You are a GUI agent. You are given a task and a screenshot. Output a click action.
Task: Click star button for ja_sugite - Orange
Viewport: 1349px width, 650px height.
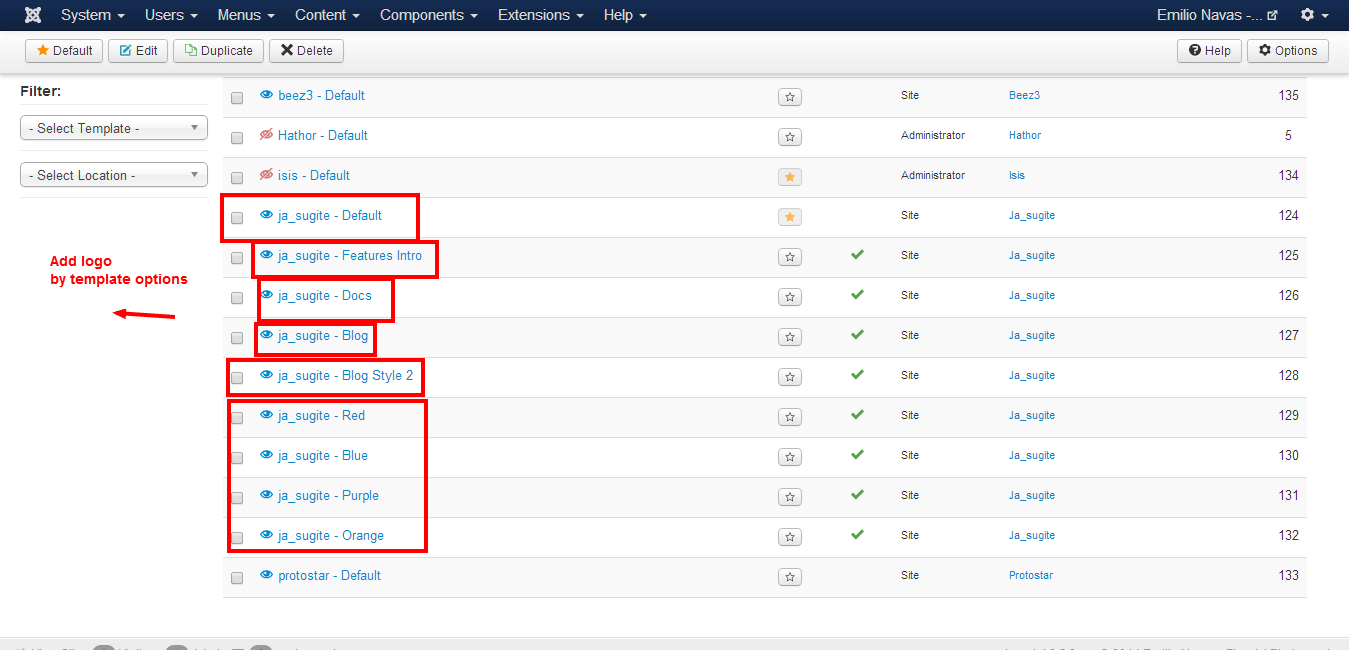point(790,537)
